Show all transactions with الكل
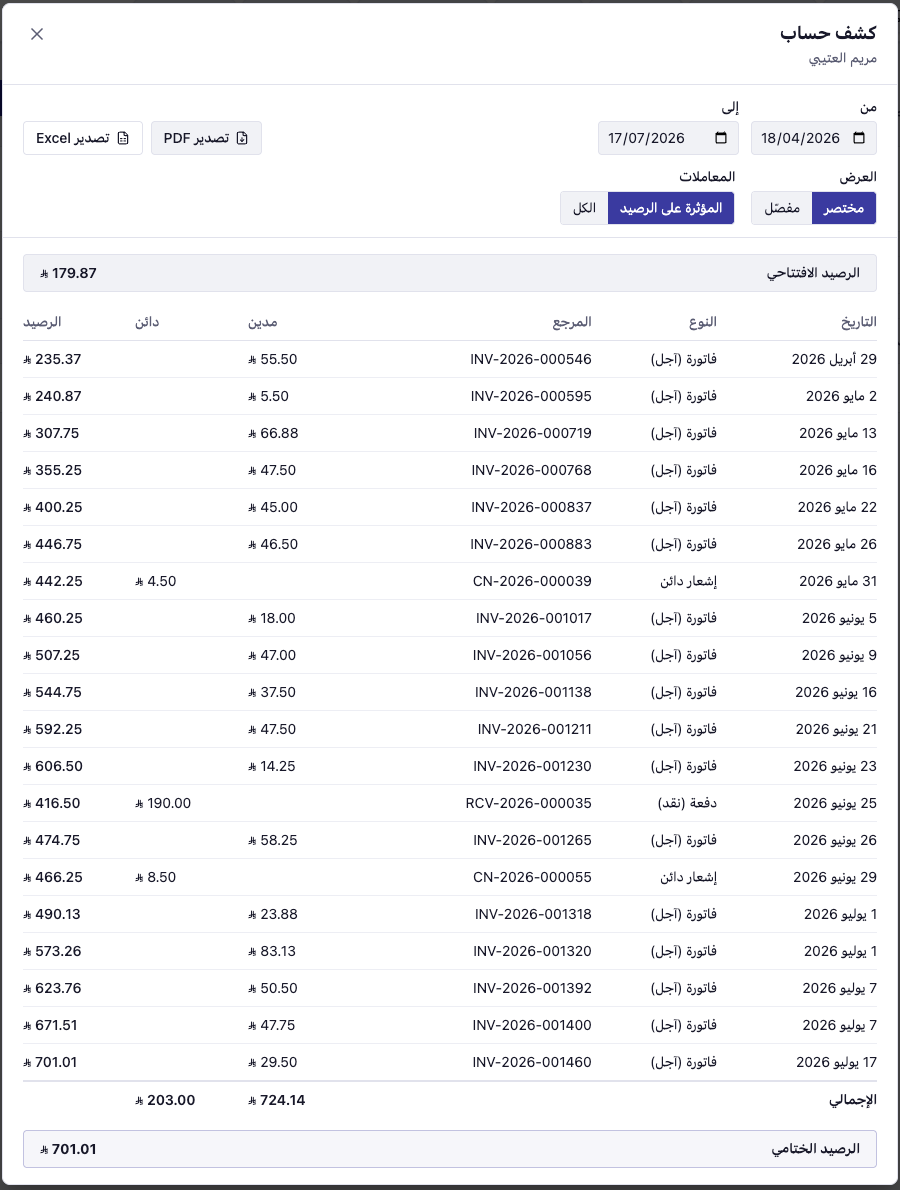Viewport: 900px width, 1190px height. point(584,208)
